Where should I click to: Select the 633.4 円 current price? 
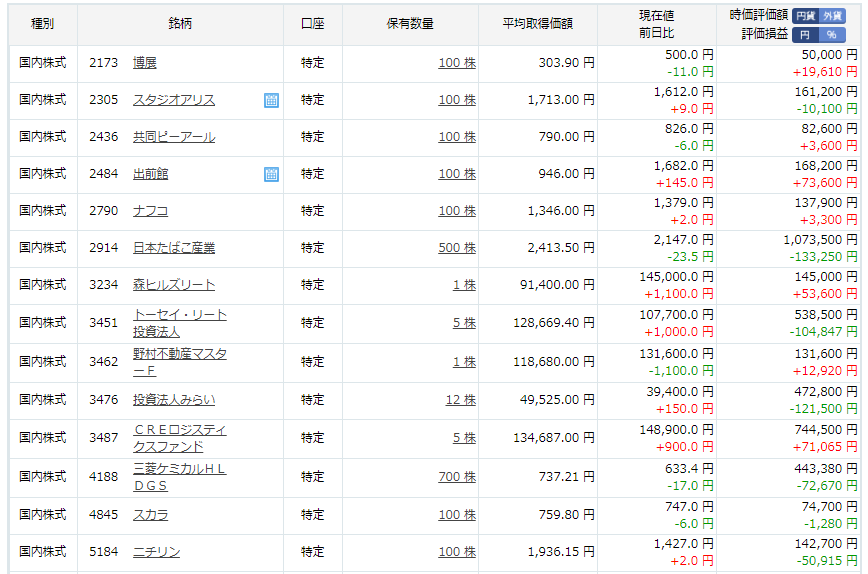(690, 469)
